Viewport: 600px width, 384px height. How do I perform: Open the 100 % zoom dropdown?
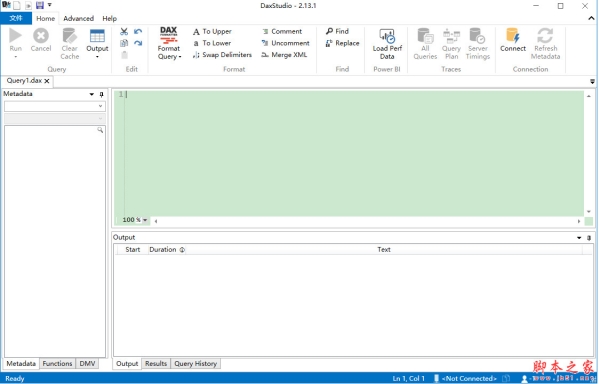145,220
